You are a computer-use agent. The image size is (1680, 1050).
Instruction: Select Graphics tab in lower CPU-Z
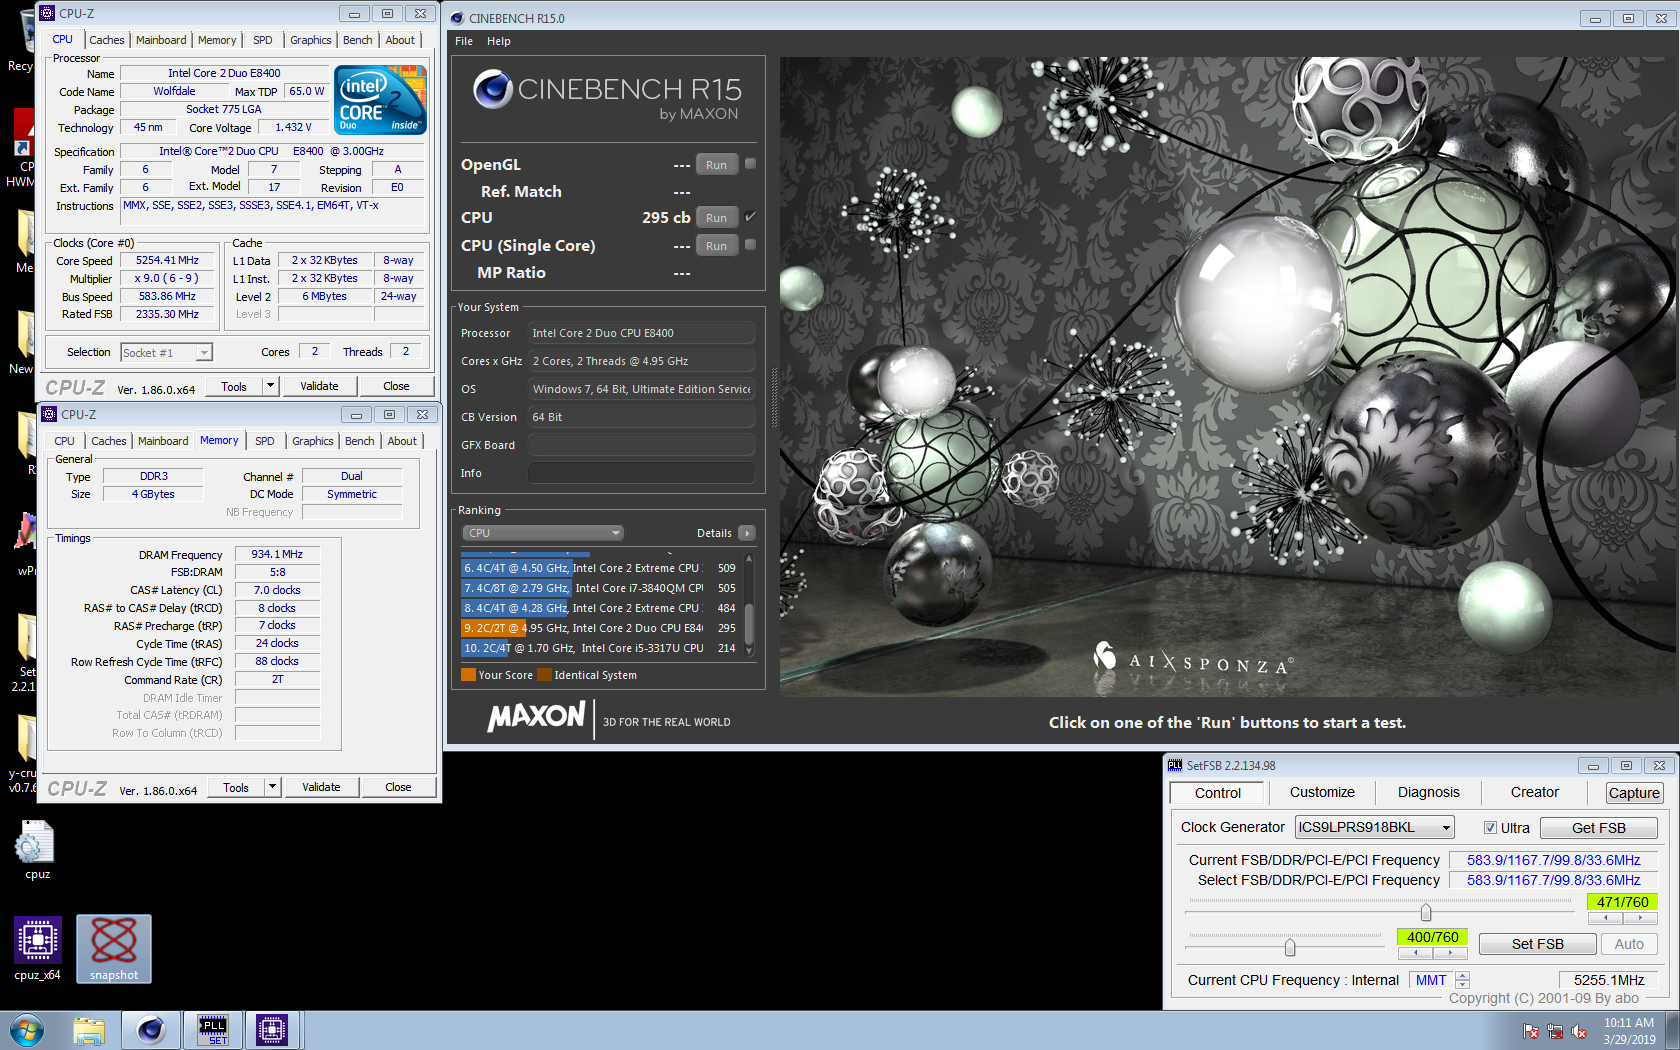click(313, 441)
